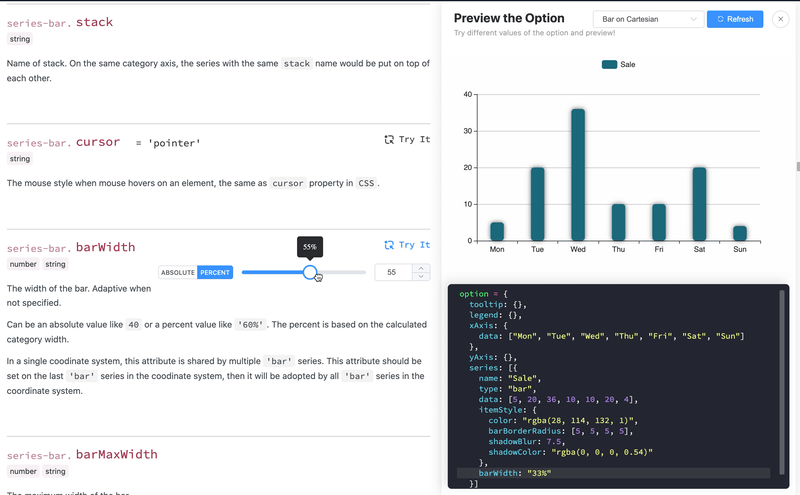Click the series-bar.stack heading
Screen dimensions: 800x495
[60, 22]
